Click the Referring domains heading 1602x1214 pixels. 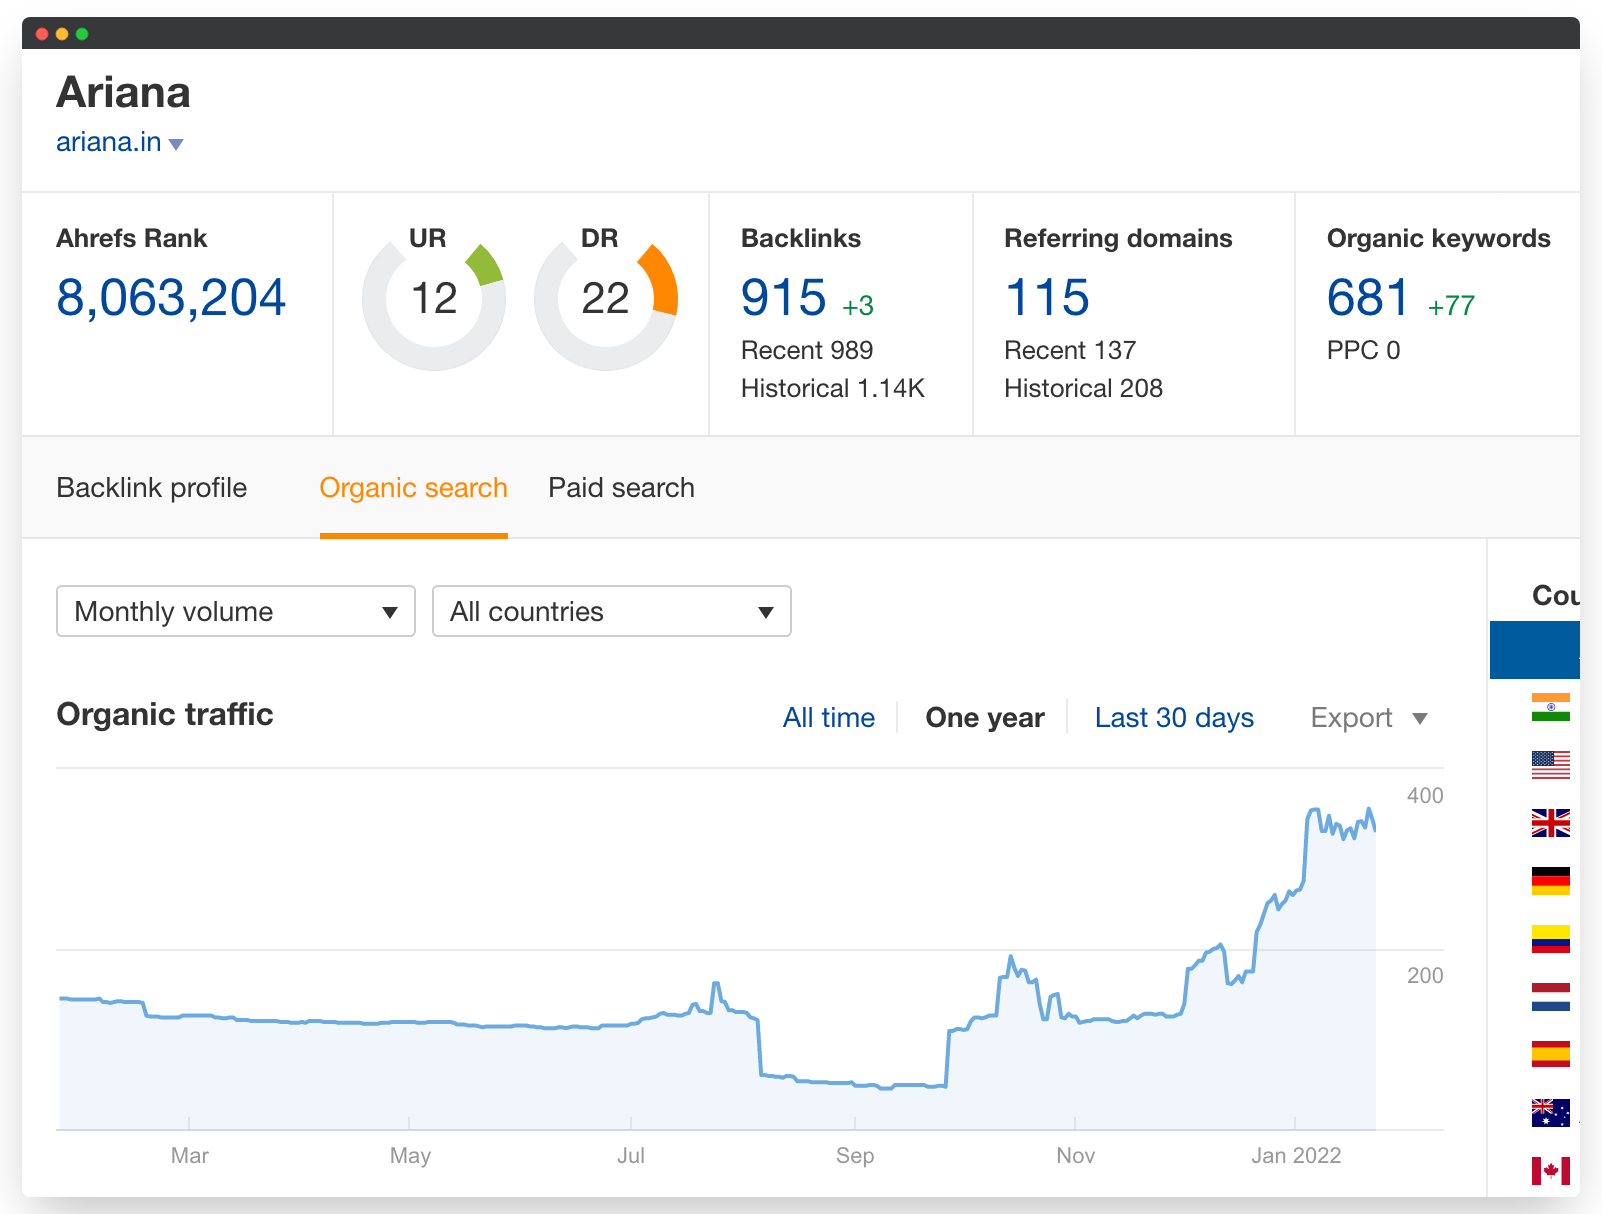click(1118, 238)
